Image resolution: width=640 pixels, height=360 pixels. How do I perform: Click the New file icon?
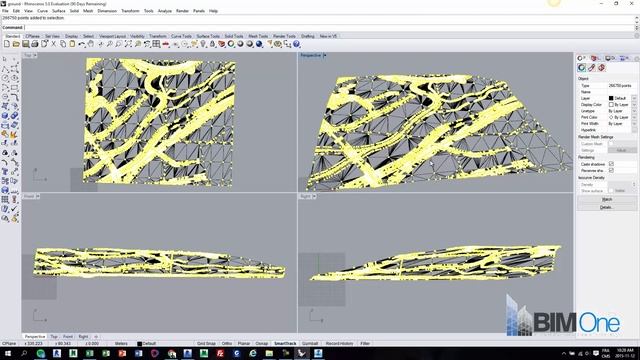click(7, 44)
